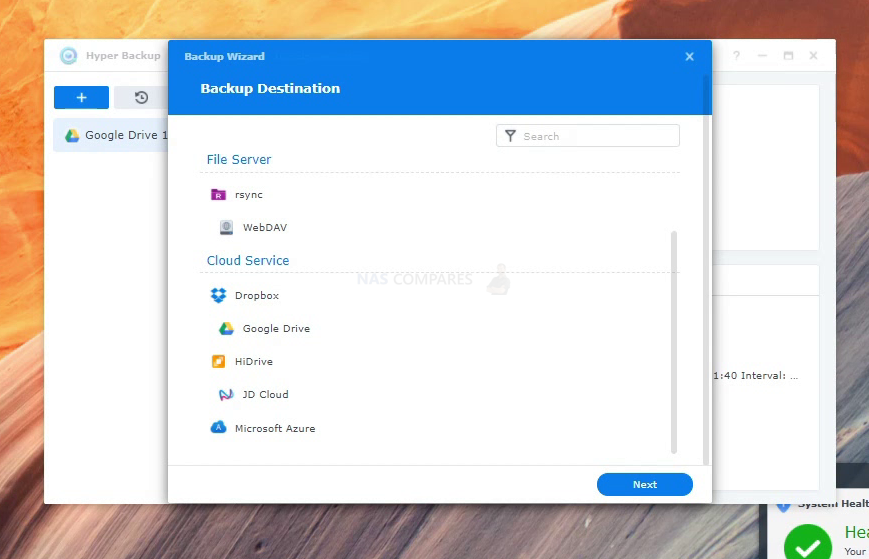Click the Cloud Service section heading

[x=248, y=260]
